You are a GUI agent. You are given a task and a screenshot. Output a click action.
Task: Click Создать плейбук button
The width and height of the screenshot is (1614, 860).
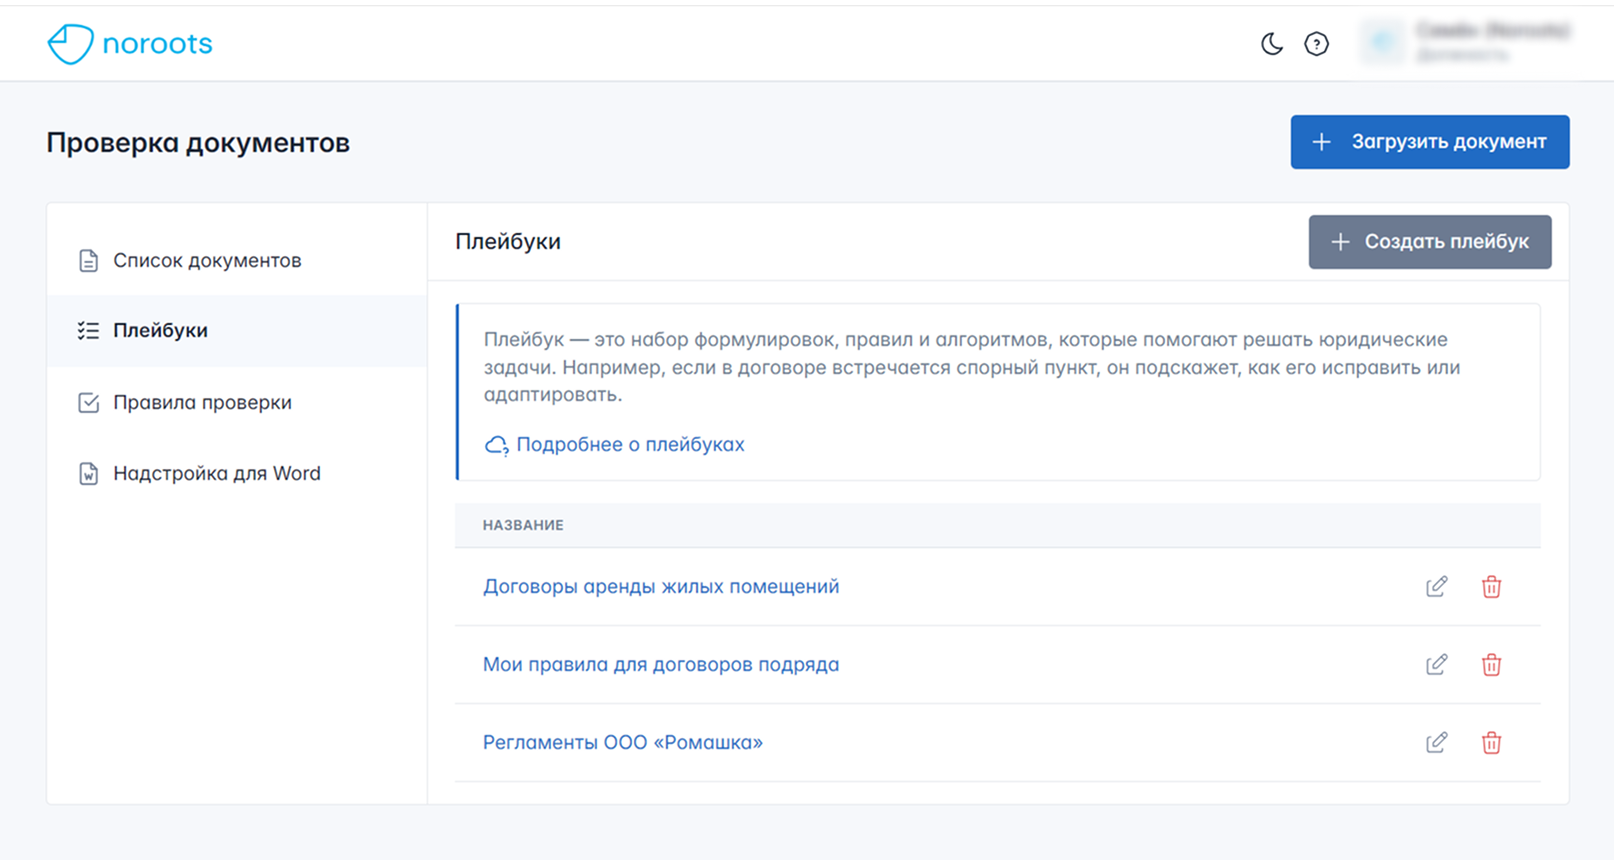coord(1430,242)
